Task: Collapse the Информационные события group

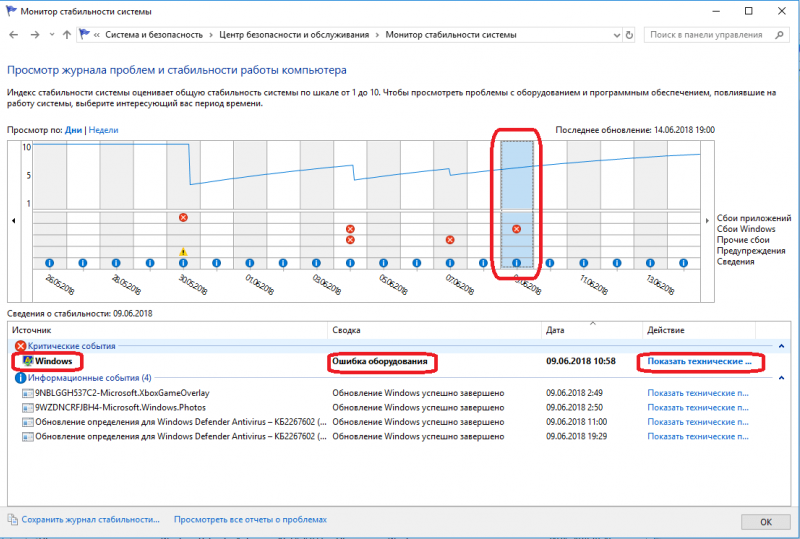Action: (781, 378)
